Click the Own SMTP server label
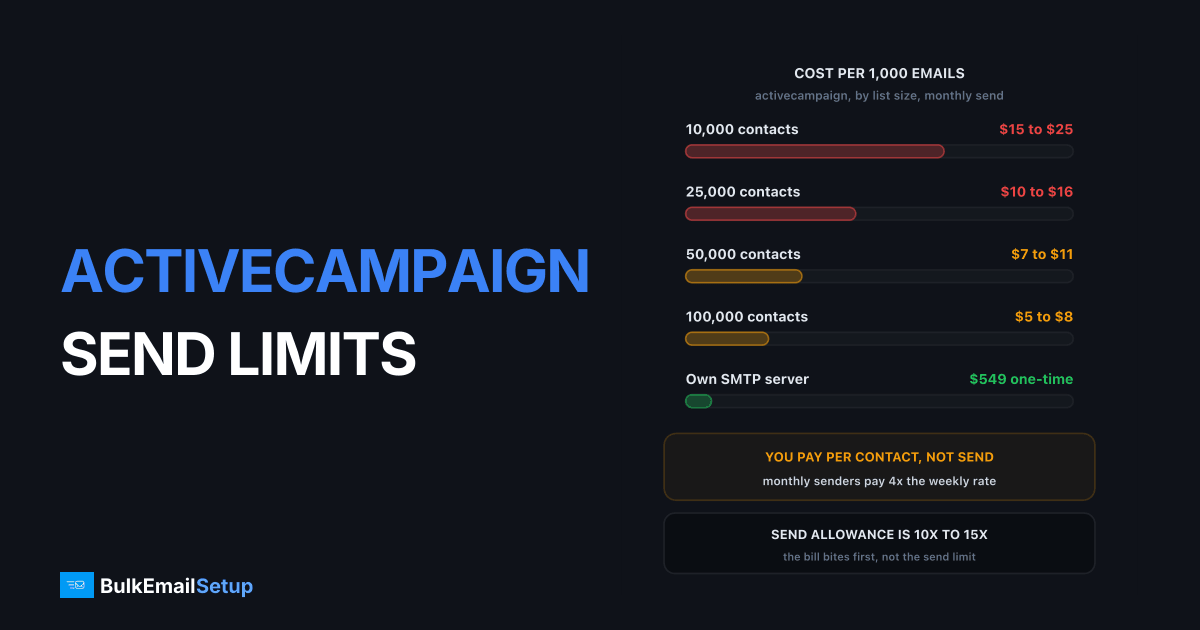The image size is (1200, 630). [747, 379]
